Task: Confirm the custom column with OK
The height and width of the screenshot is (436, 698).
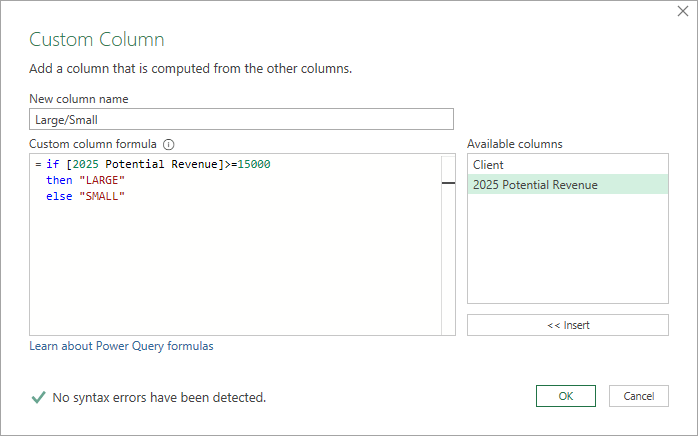Action: pyautogui.click(x=565, y=396)
